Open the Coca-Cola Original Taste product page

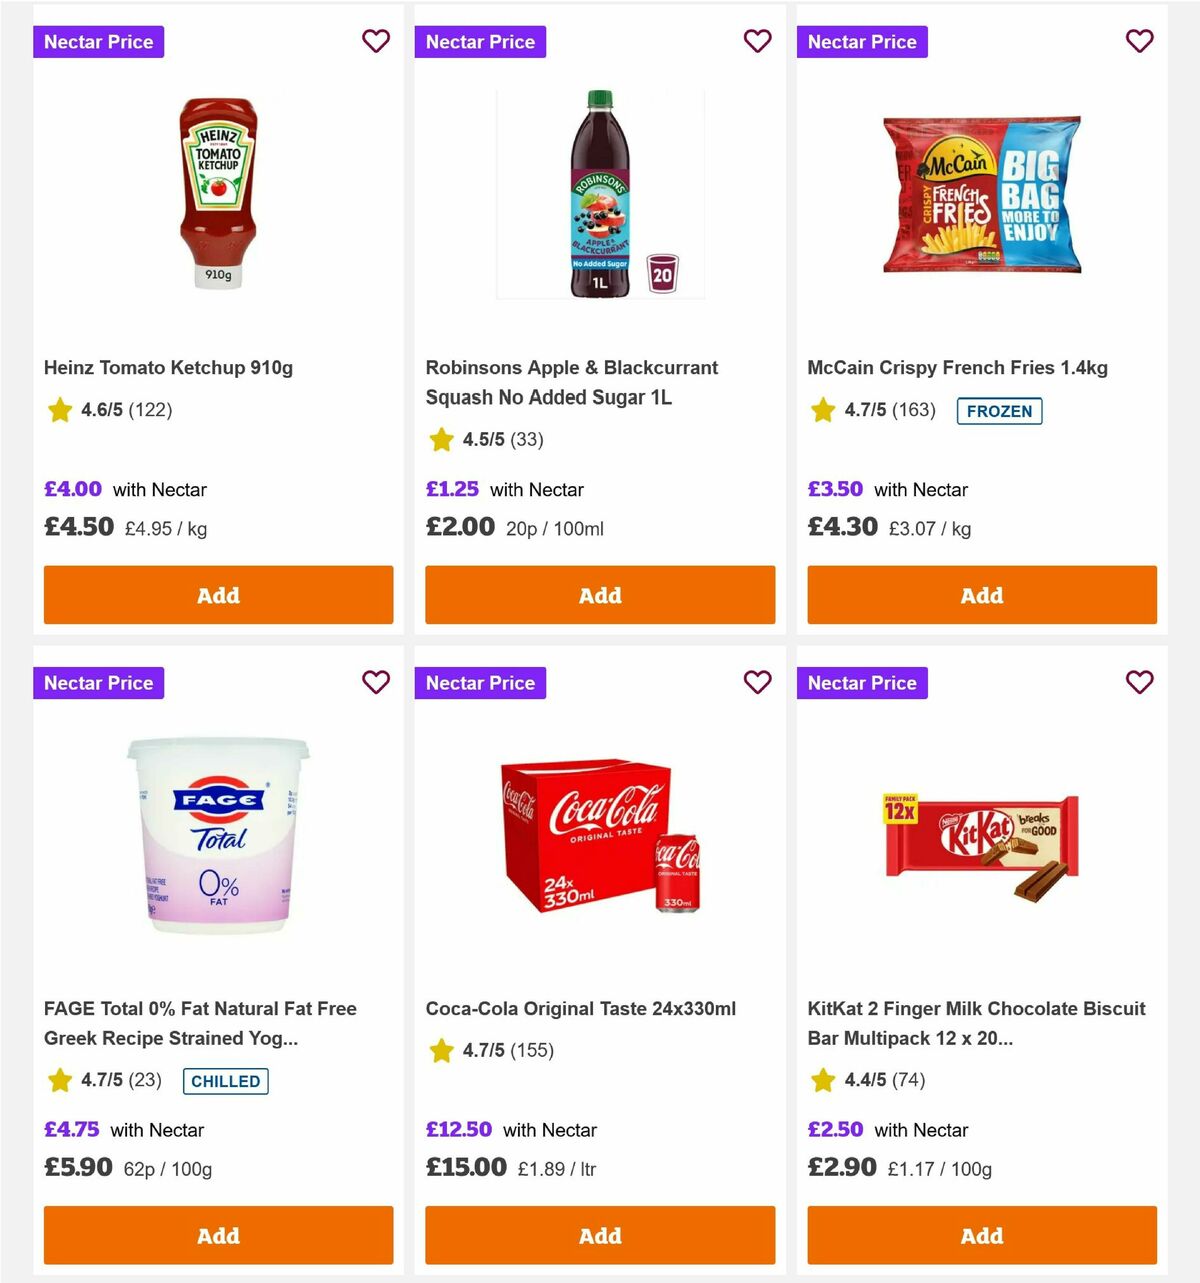point(581,1008)
